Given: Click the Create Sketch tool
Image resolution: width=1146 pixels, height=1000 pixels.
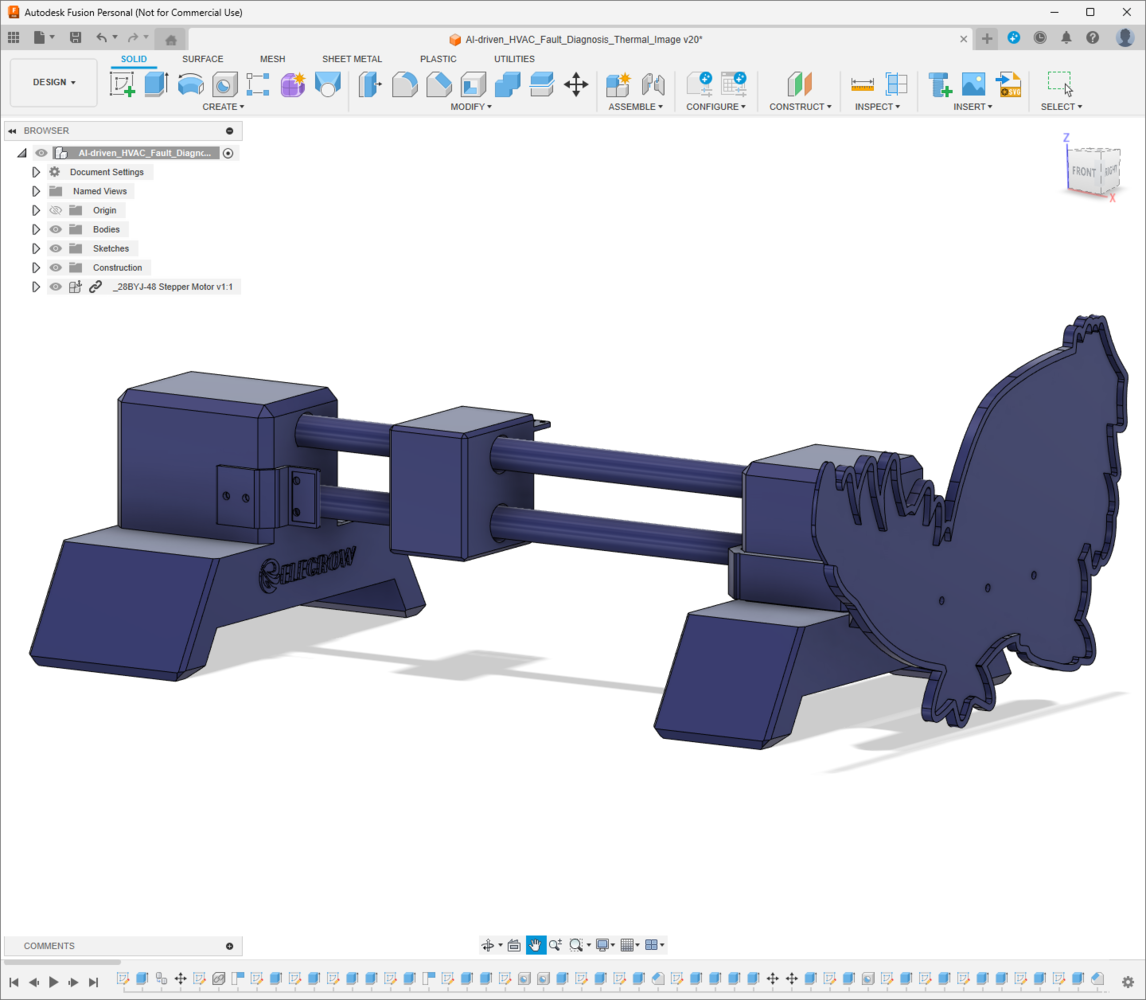Looking at the screenshot, I should pos(122,84).
